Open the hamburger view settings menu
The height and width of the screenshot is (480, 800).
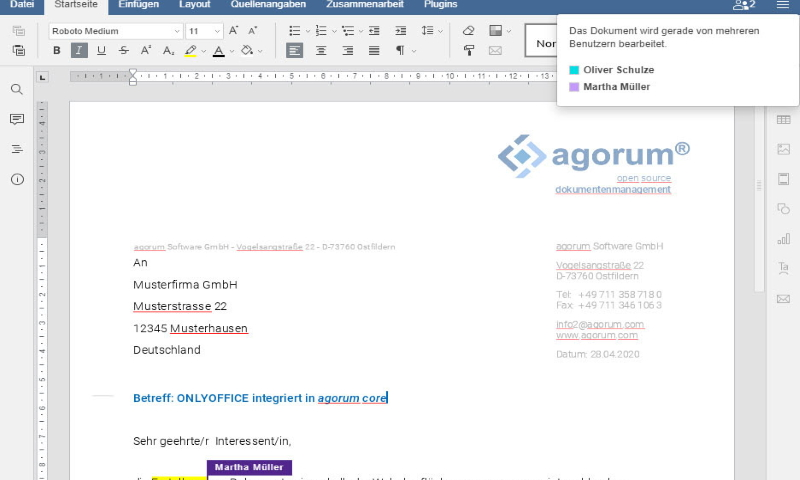click(x=783, y=5)
